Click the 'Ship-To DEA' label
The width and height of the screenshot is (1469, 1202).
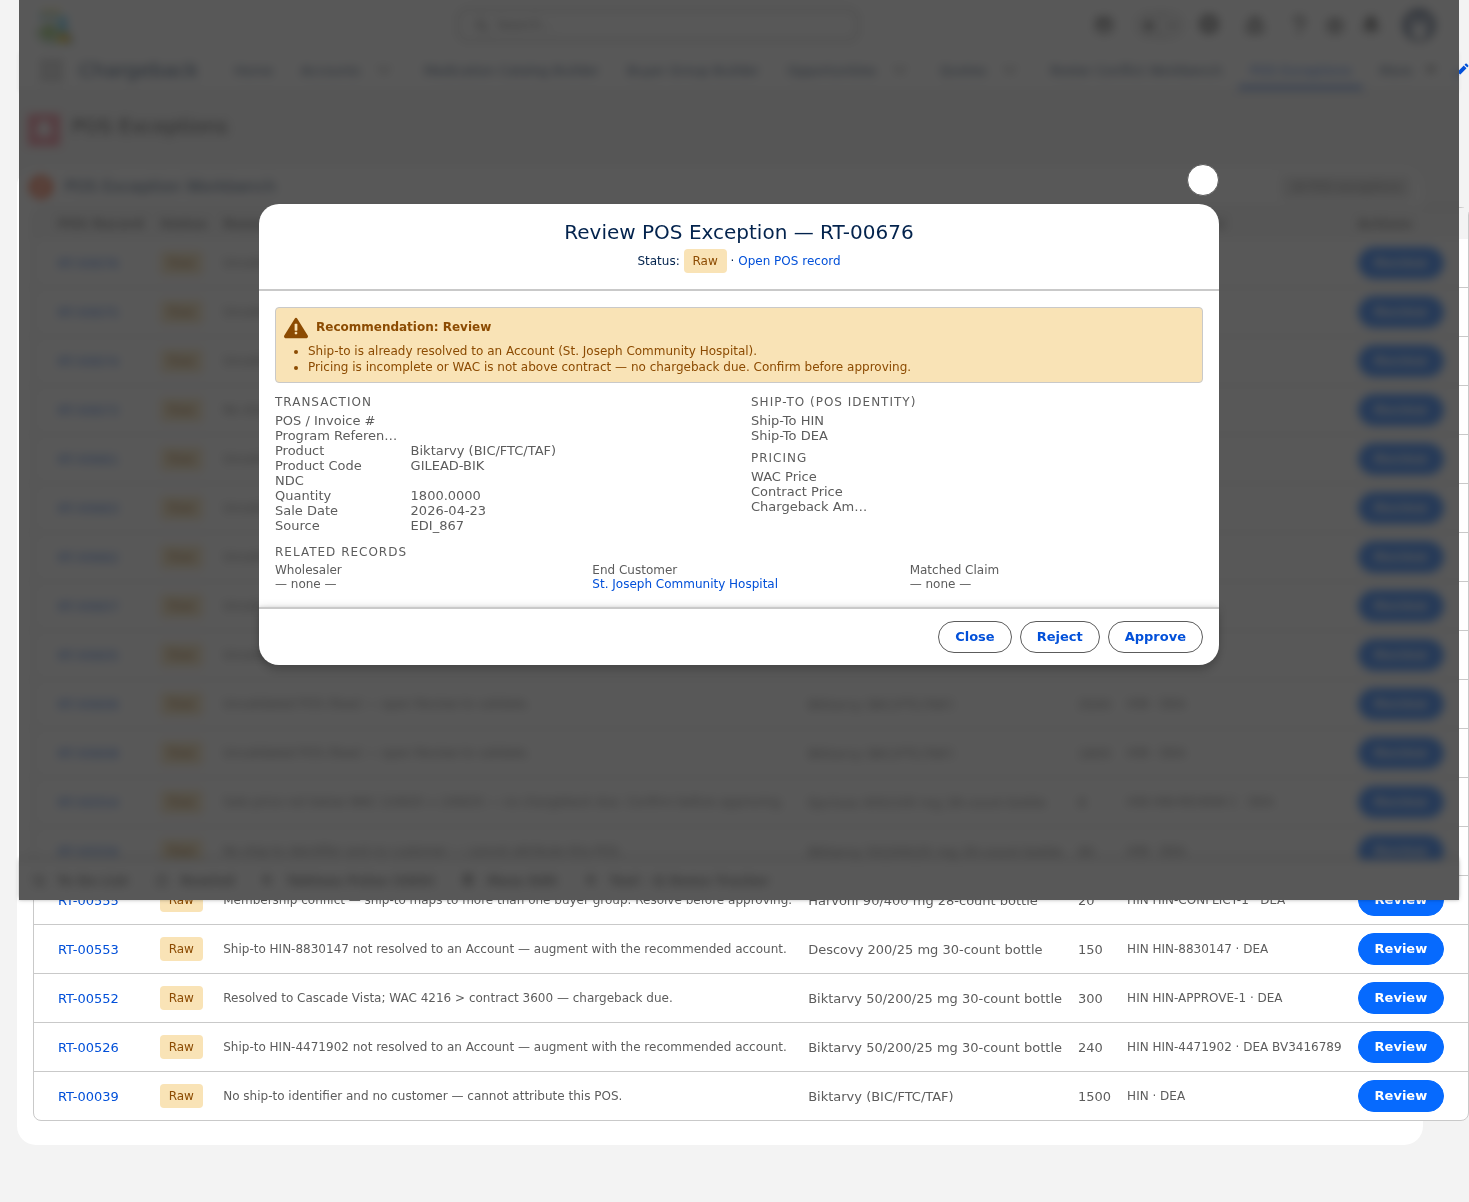pyautogui.click(x=789, y=436)
